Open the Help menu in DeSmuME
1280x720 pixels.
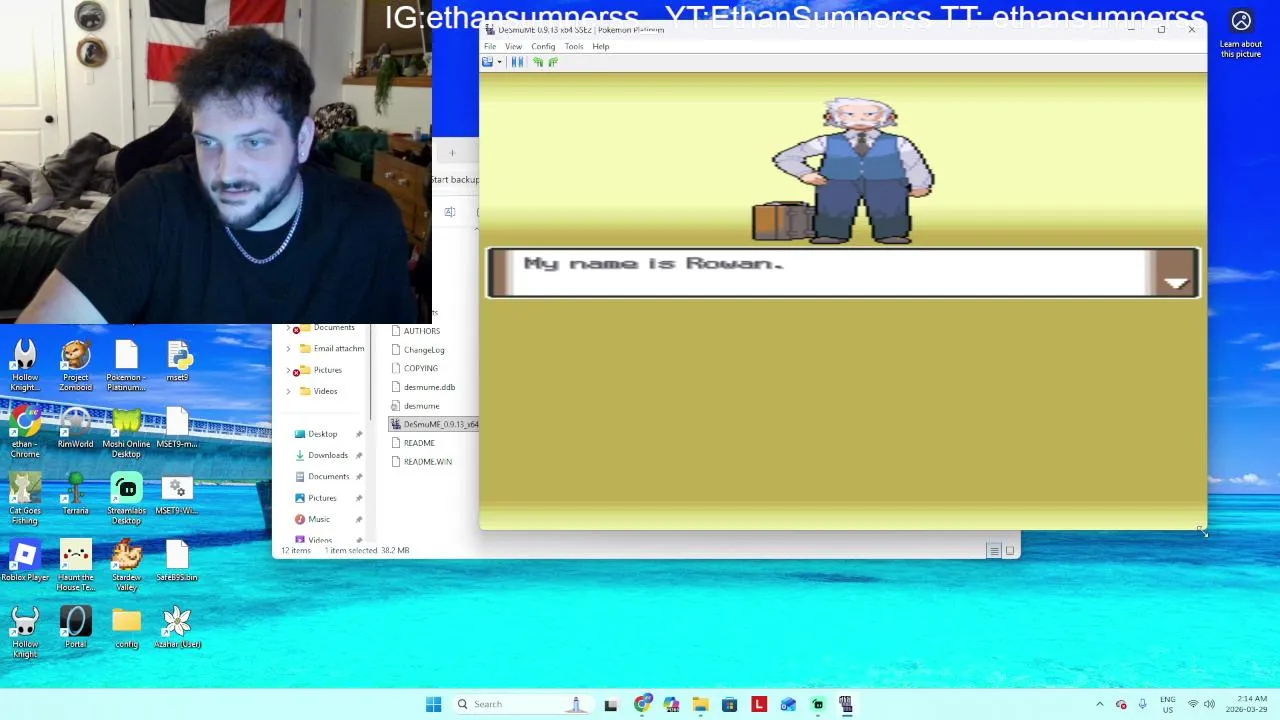(x=600, y=46)
